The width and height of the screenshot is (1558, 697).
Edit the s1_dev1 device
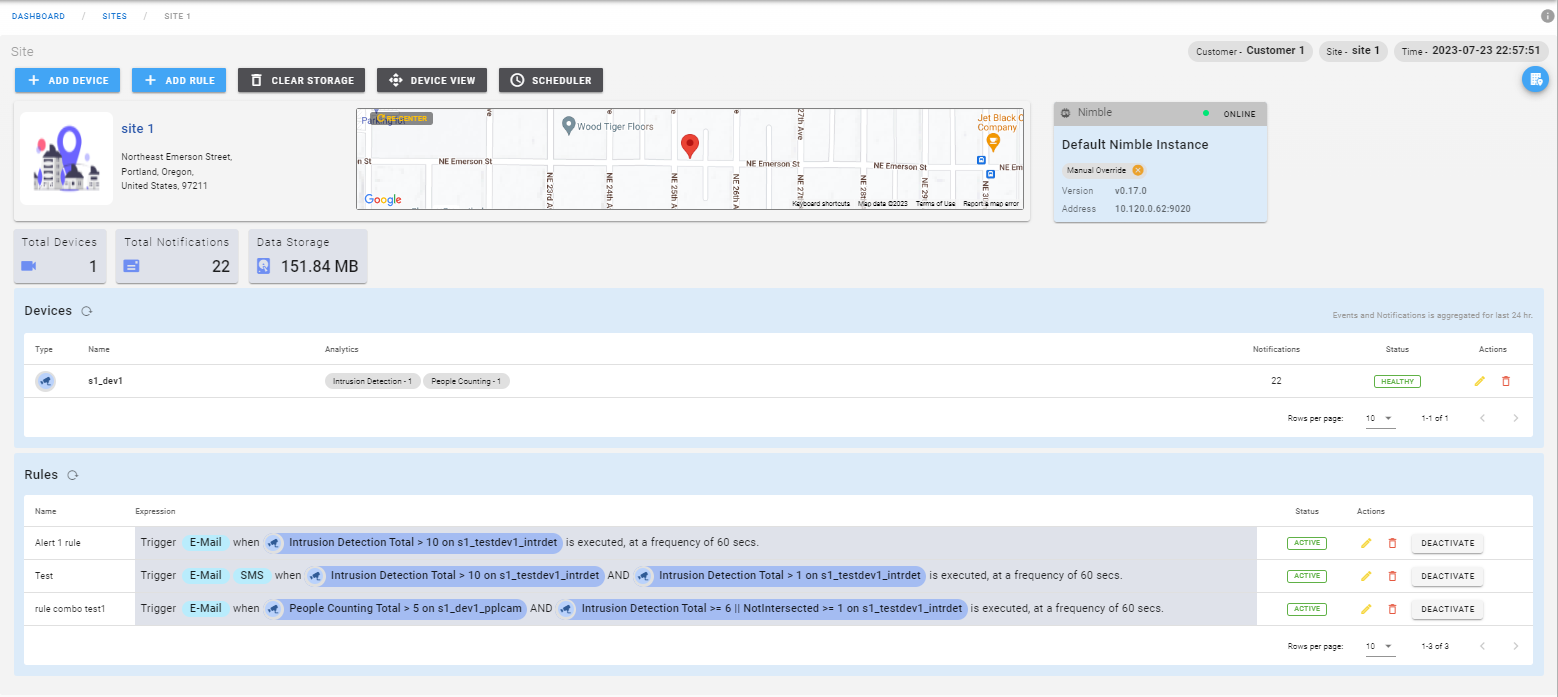pyautogui.click(x=1480, y=381)
